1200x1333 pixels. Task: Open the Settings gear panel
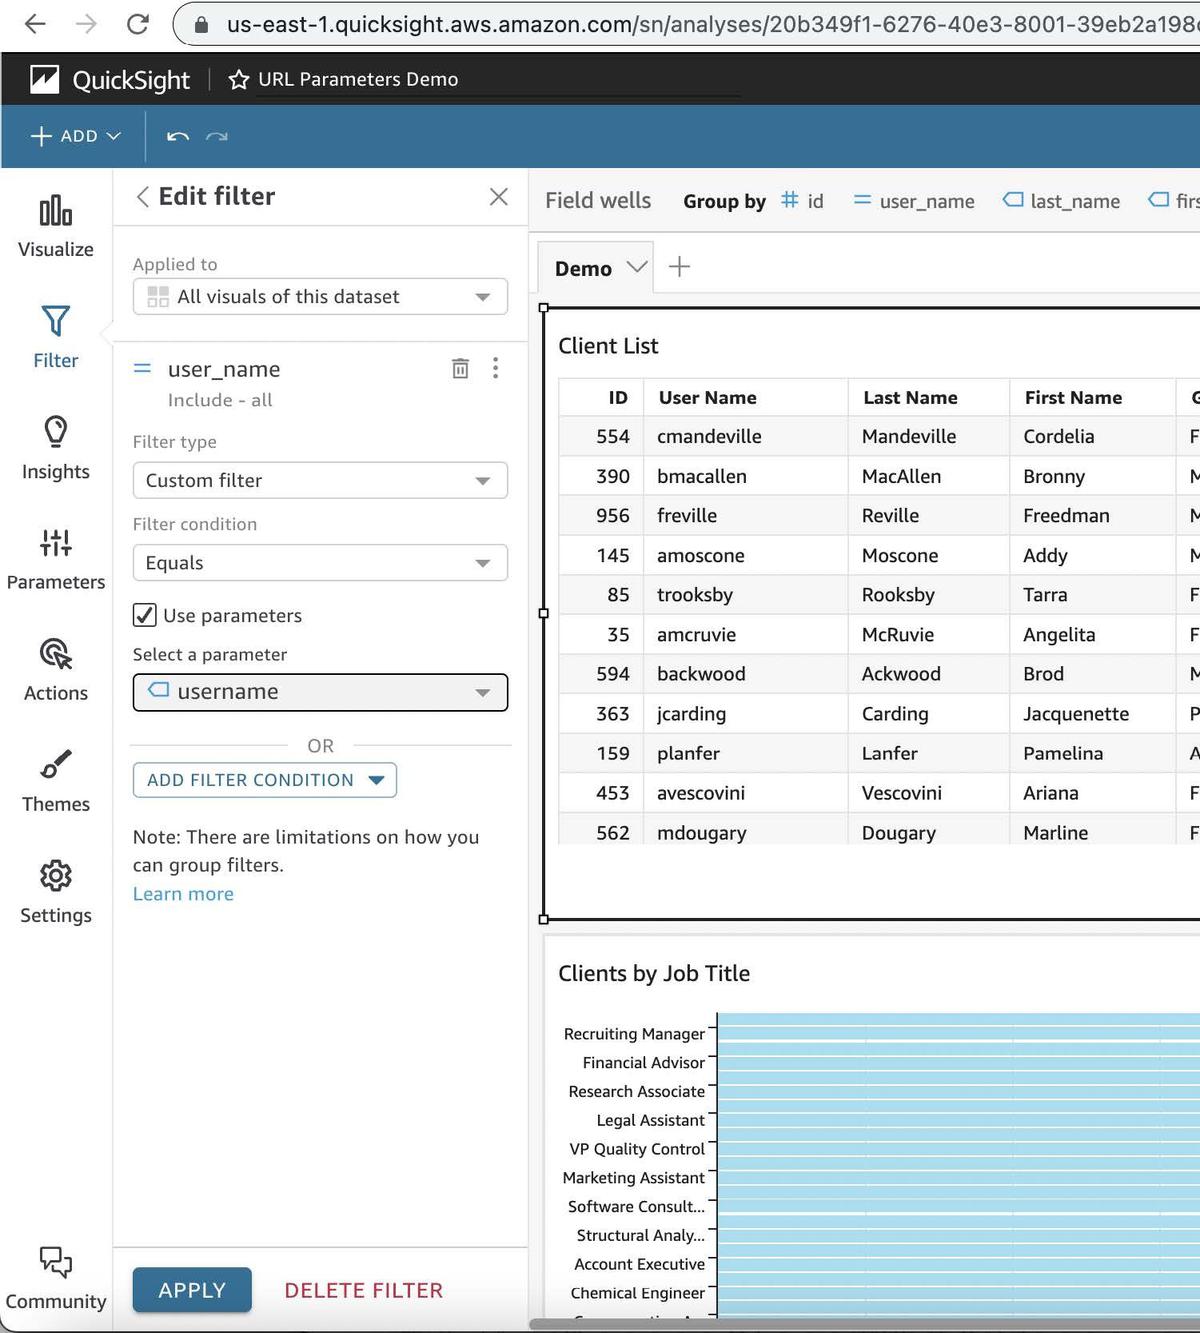(x=55, y=892)
